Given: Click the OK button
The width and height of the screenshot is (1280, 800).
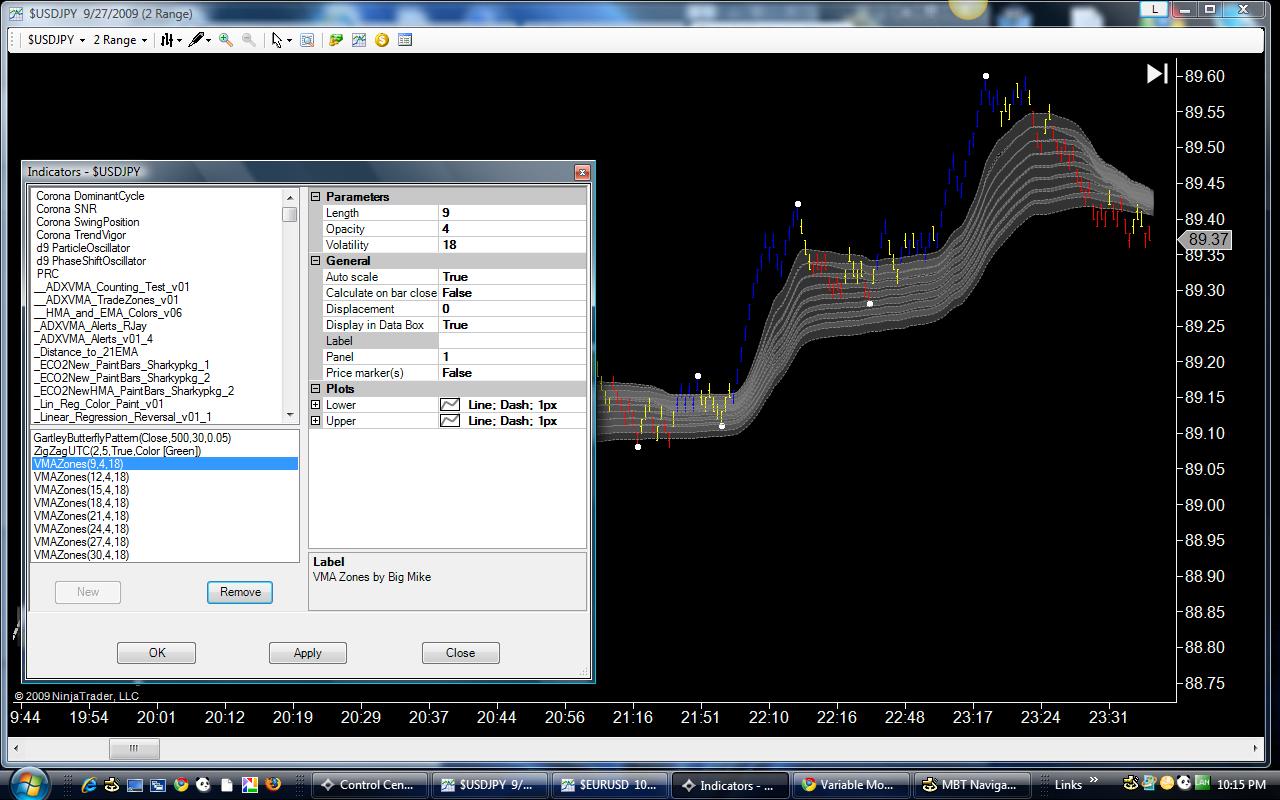Looking at the screenshot, I should tap(156, 653).
